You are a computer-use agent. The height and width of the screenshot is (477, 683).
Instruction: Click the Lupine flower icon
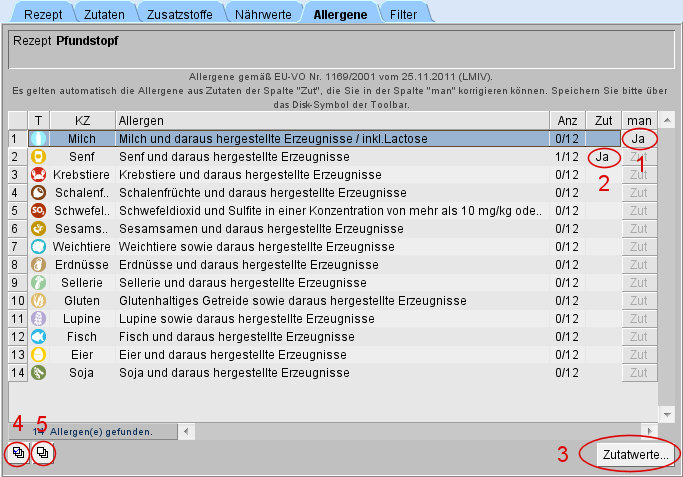(x=38, y=318)
